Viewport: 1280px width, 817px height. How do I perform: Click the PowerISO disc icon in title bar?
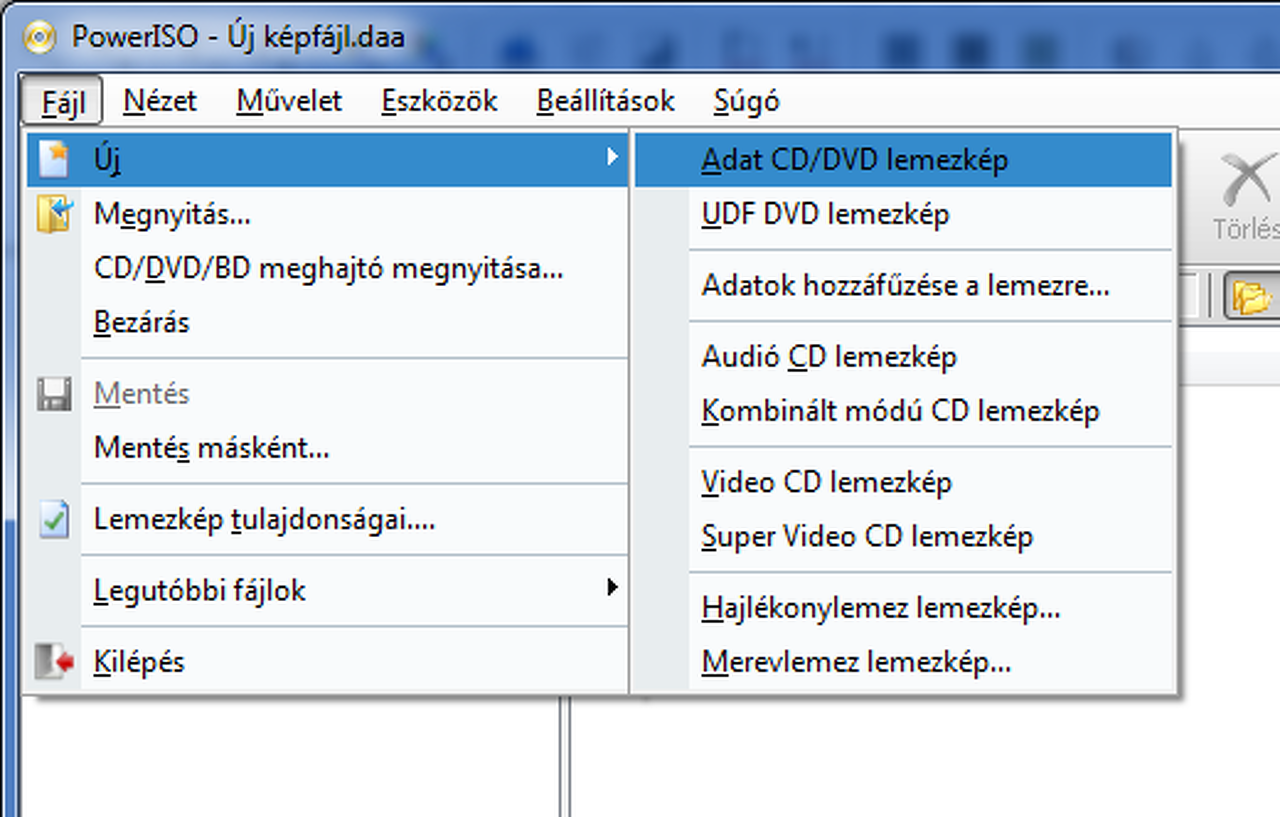(39, 38)
